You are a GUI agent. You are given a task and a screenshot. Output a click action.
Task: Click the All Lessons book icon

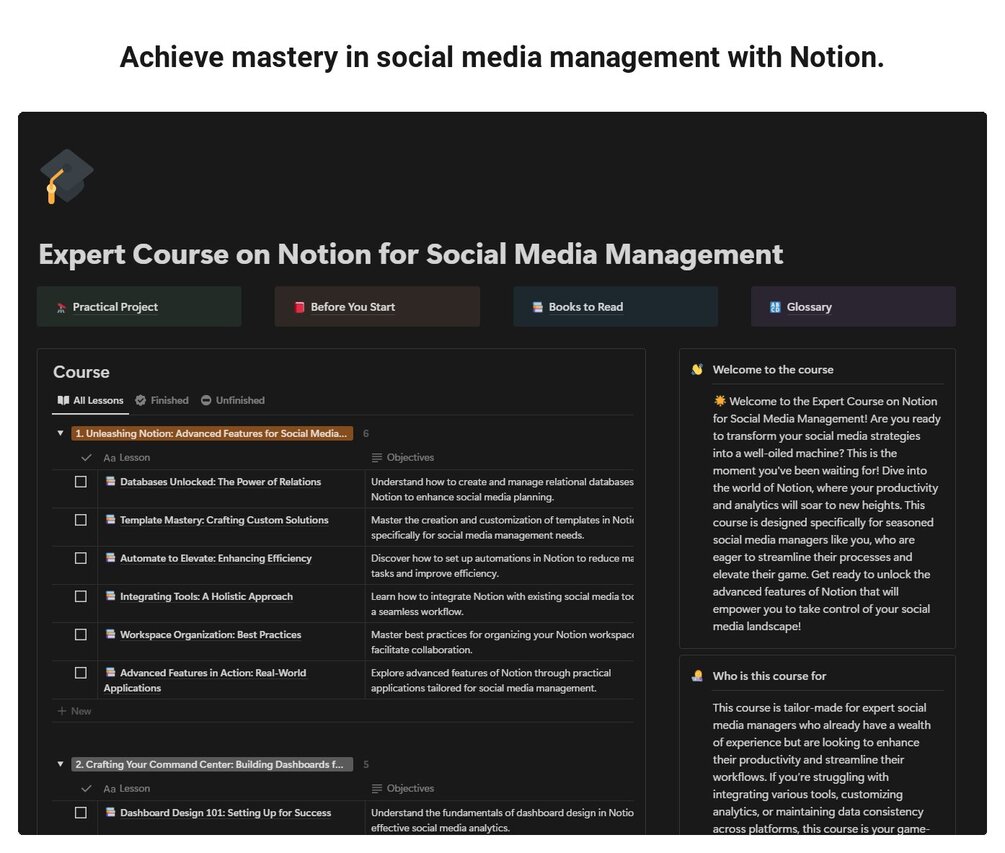click(63, 401)
